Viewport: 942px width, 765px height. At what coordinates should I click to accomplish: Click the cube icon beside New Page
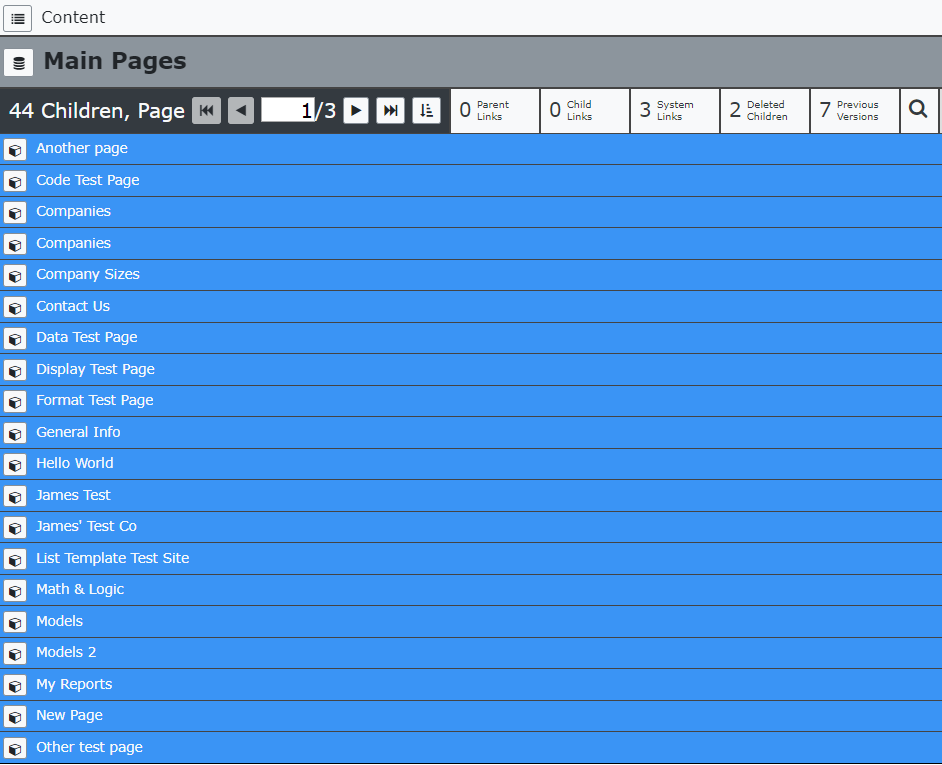pyautogui.click(x=15, y=717)
